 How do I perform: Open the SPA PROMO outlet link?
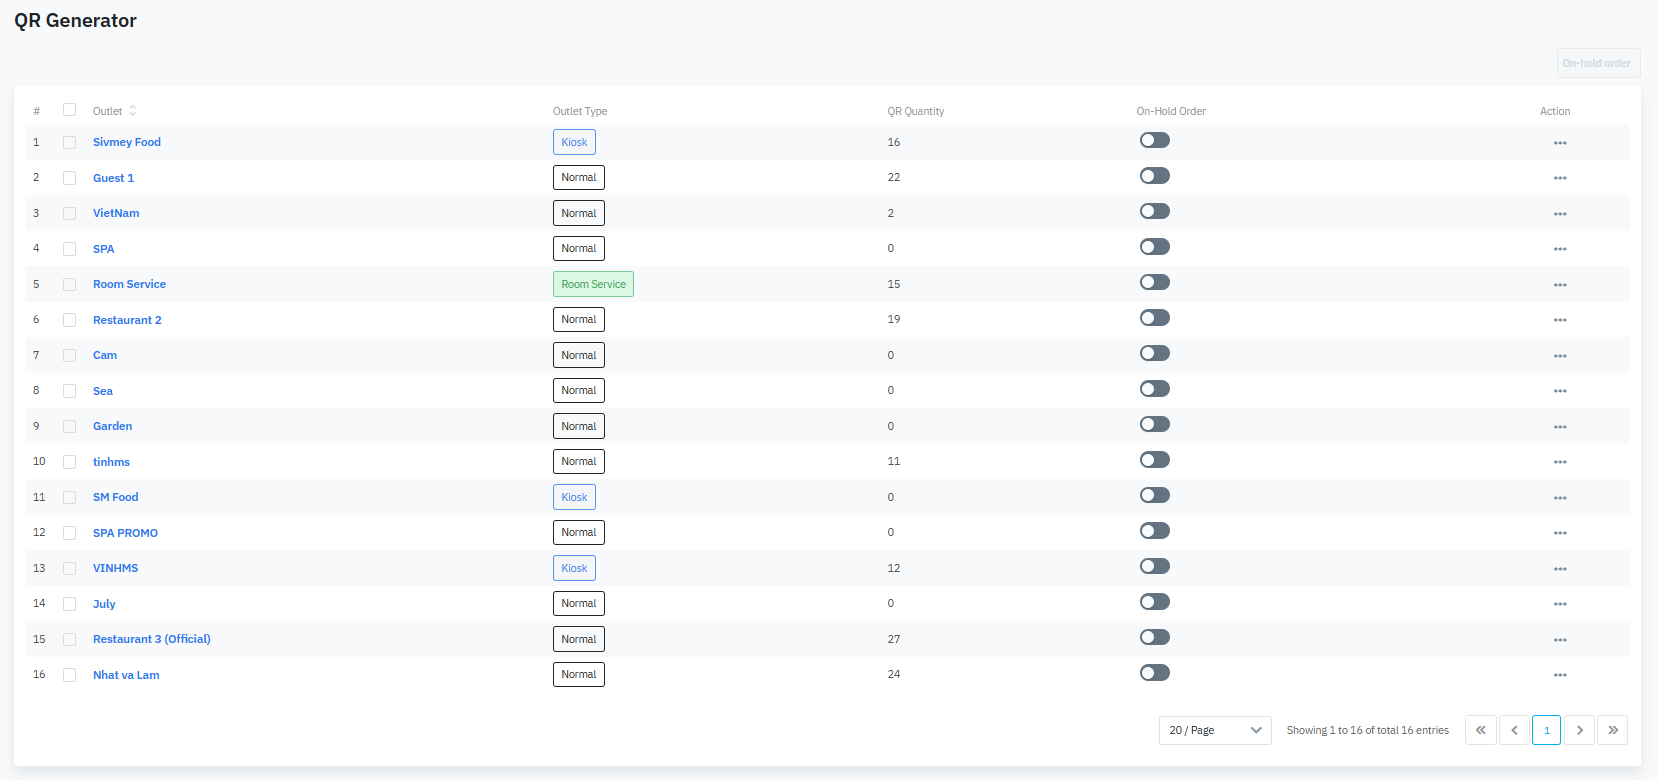click(125, 533)
